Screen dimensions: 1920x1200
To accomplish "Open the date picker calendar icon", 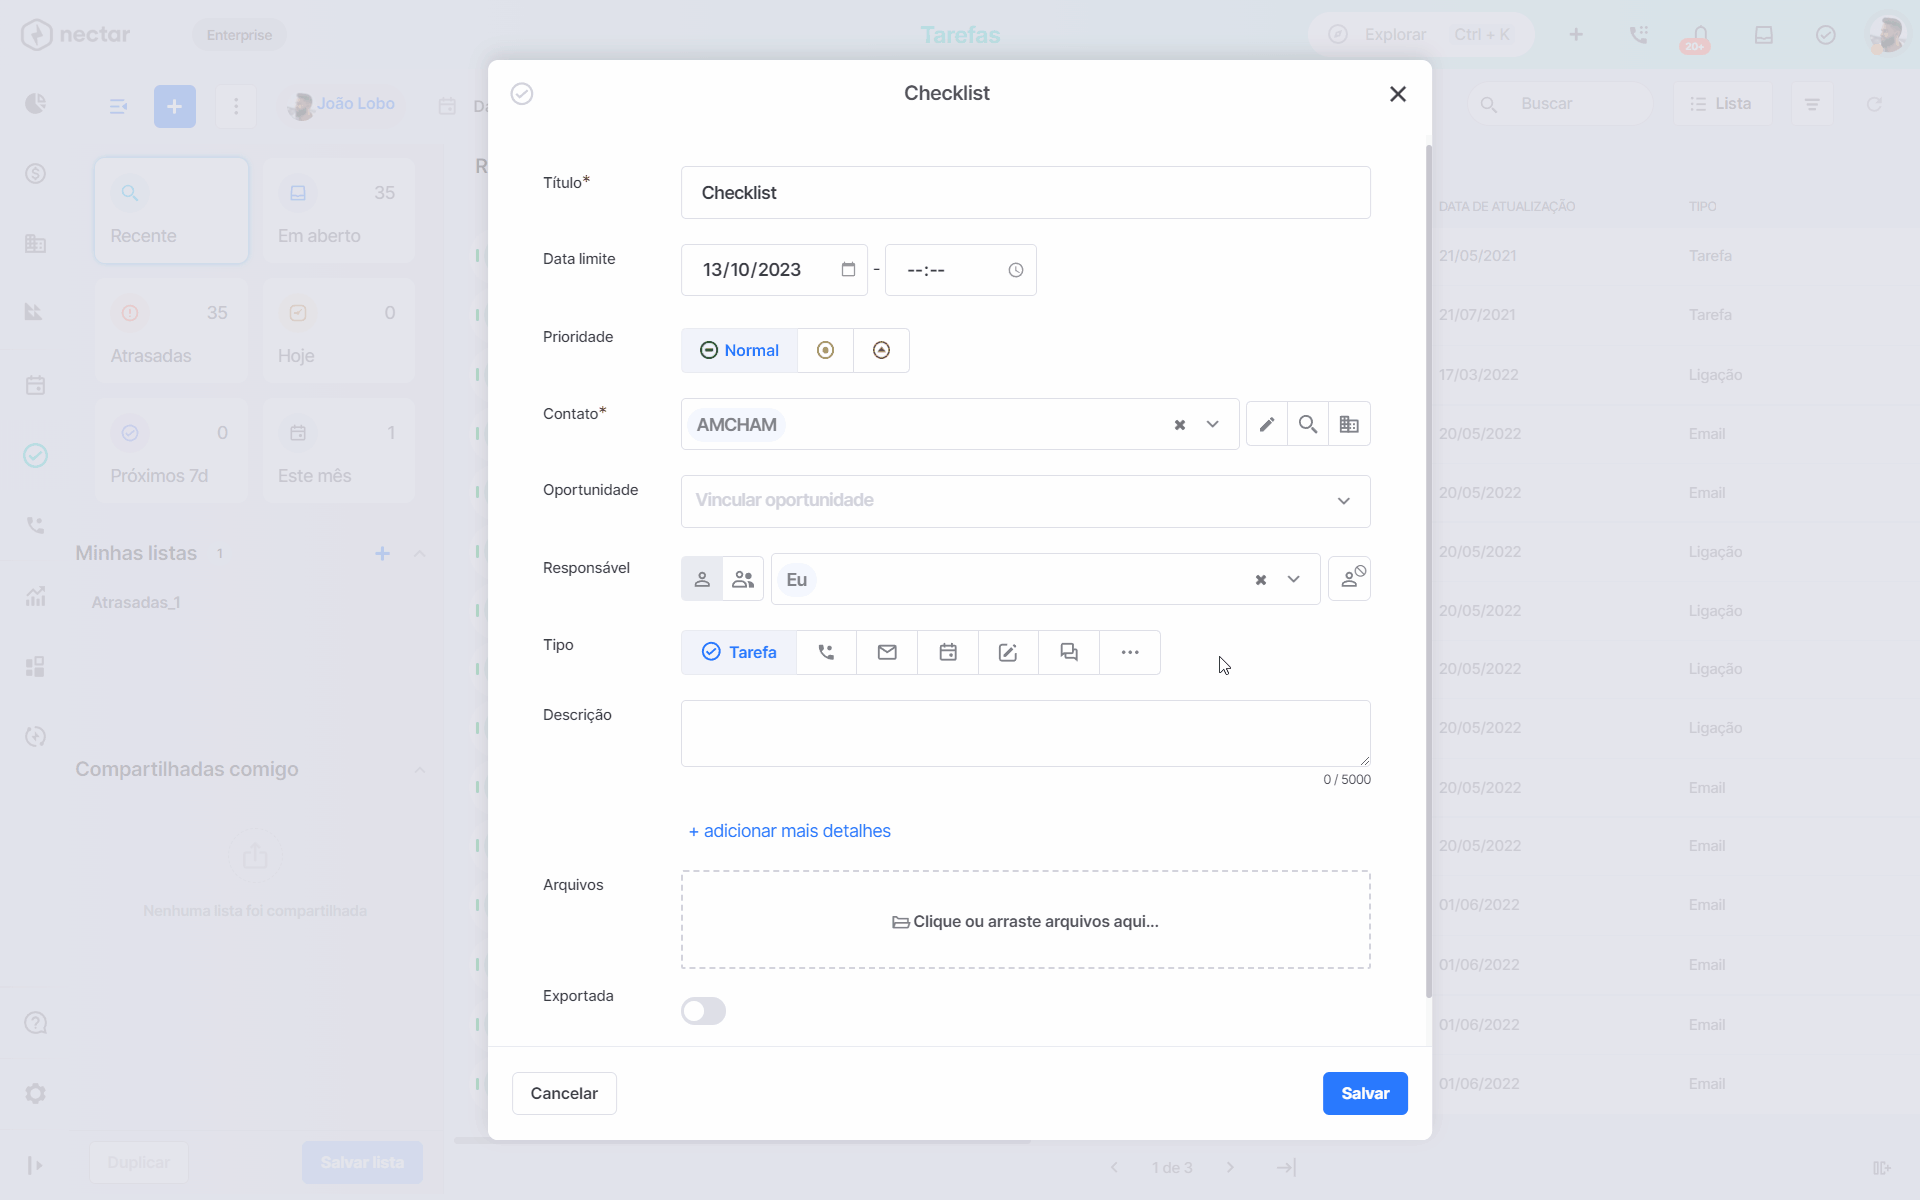I will point(848,270).
